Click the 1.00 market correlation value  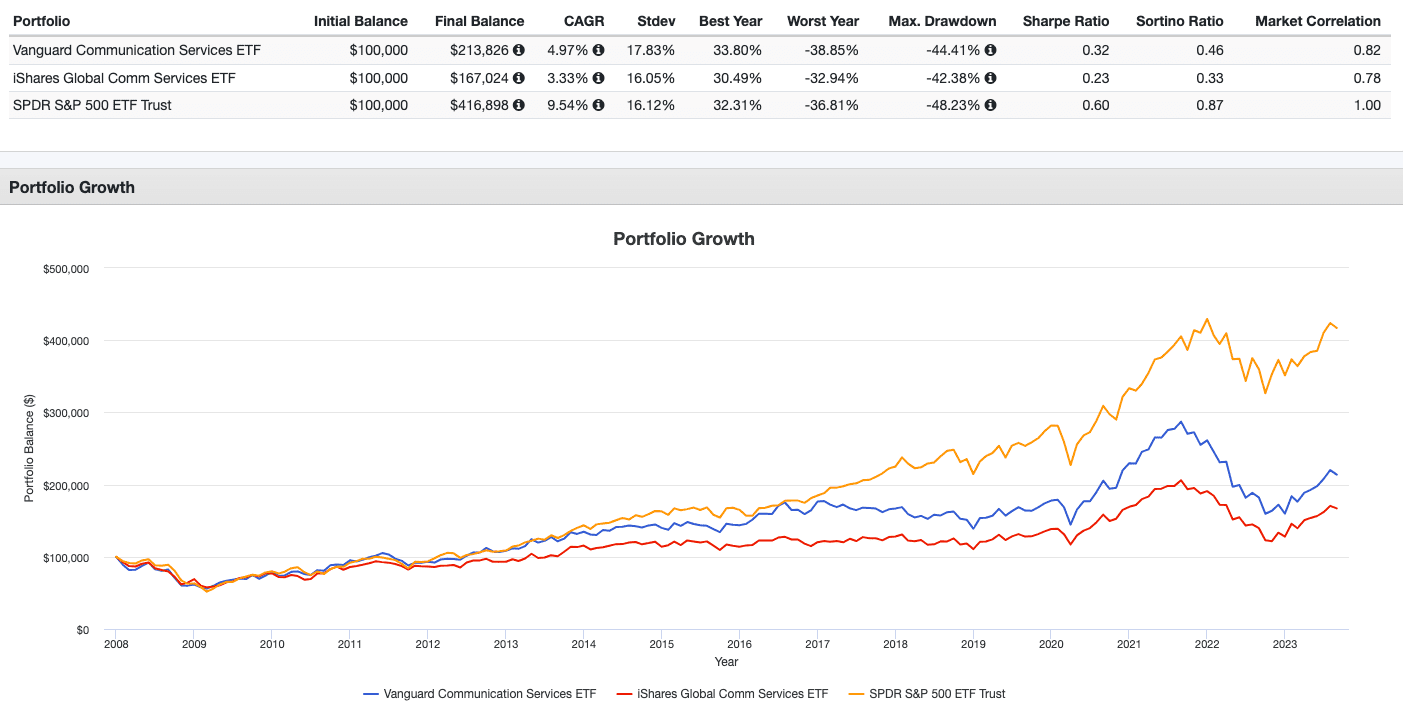click(x=1367, y=105)
